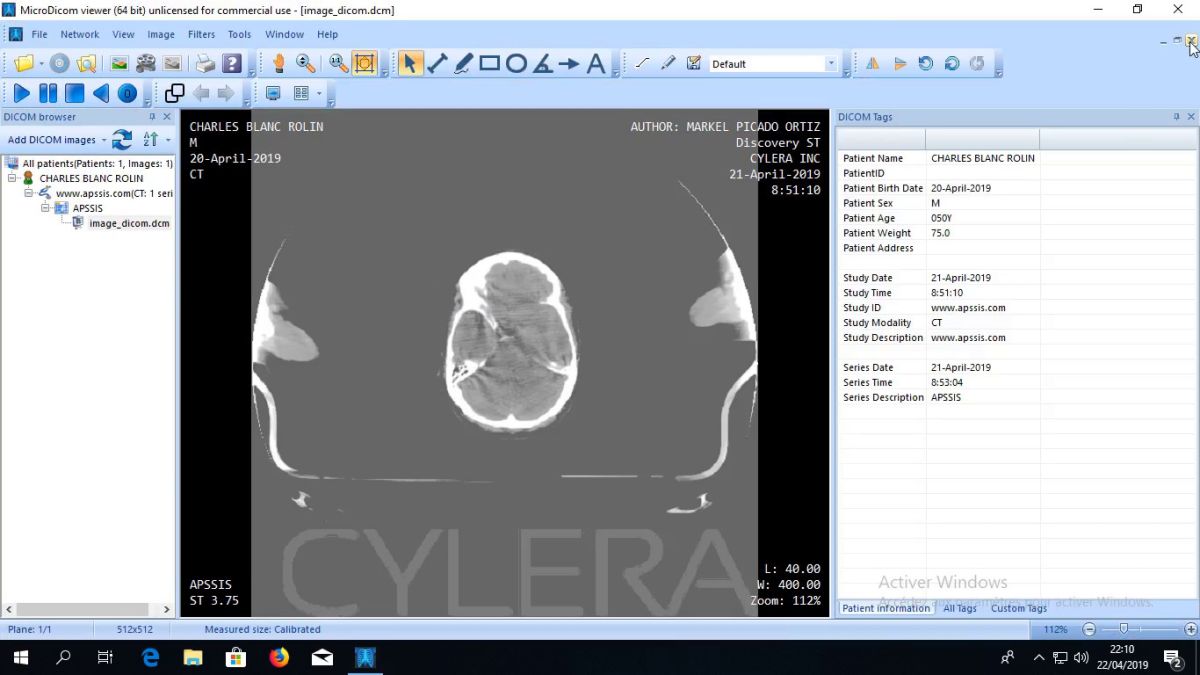Toggle the pointer selection tool
This screenshot has width=1200, height=675.
pyautogui.click(x=409, y=64)
